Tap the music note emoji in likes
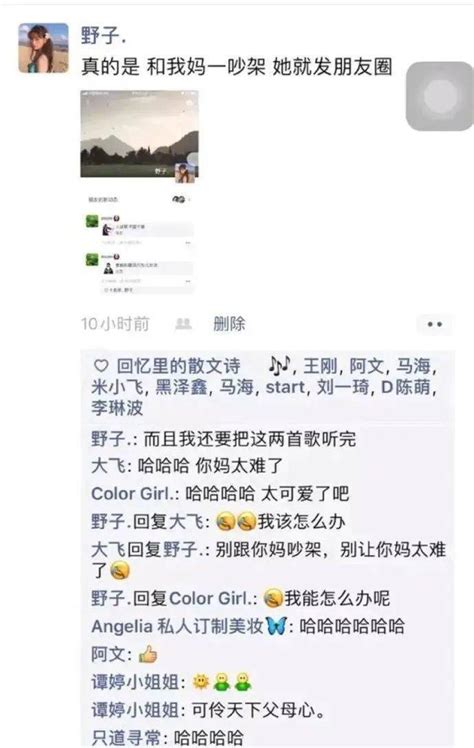 point(279,365)
